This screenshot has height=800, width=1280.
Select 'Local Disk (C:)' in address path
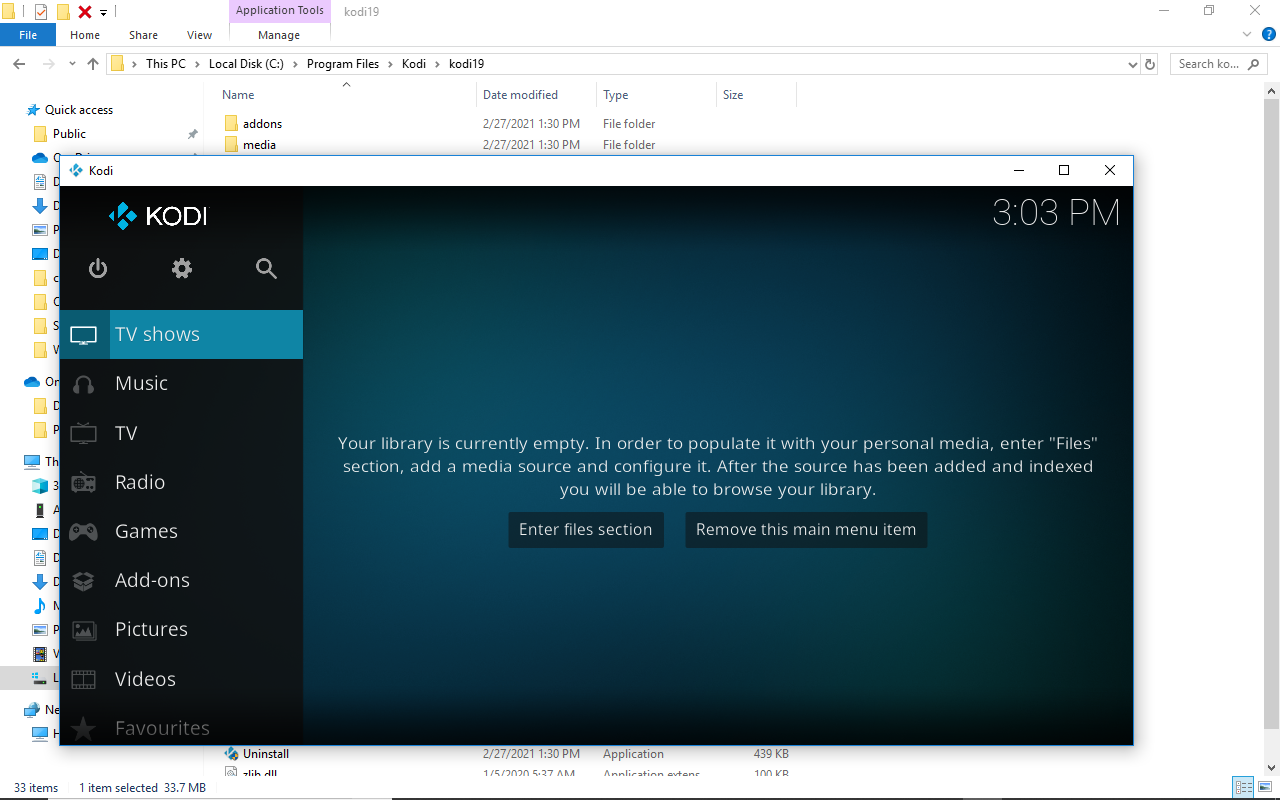click(246, 64)
